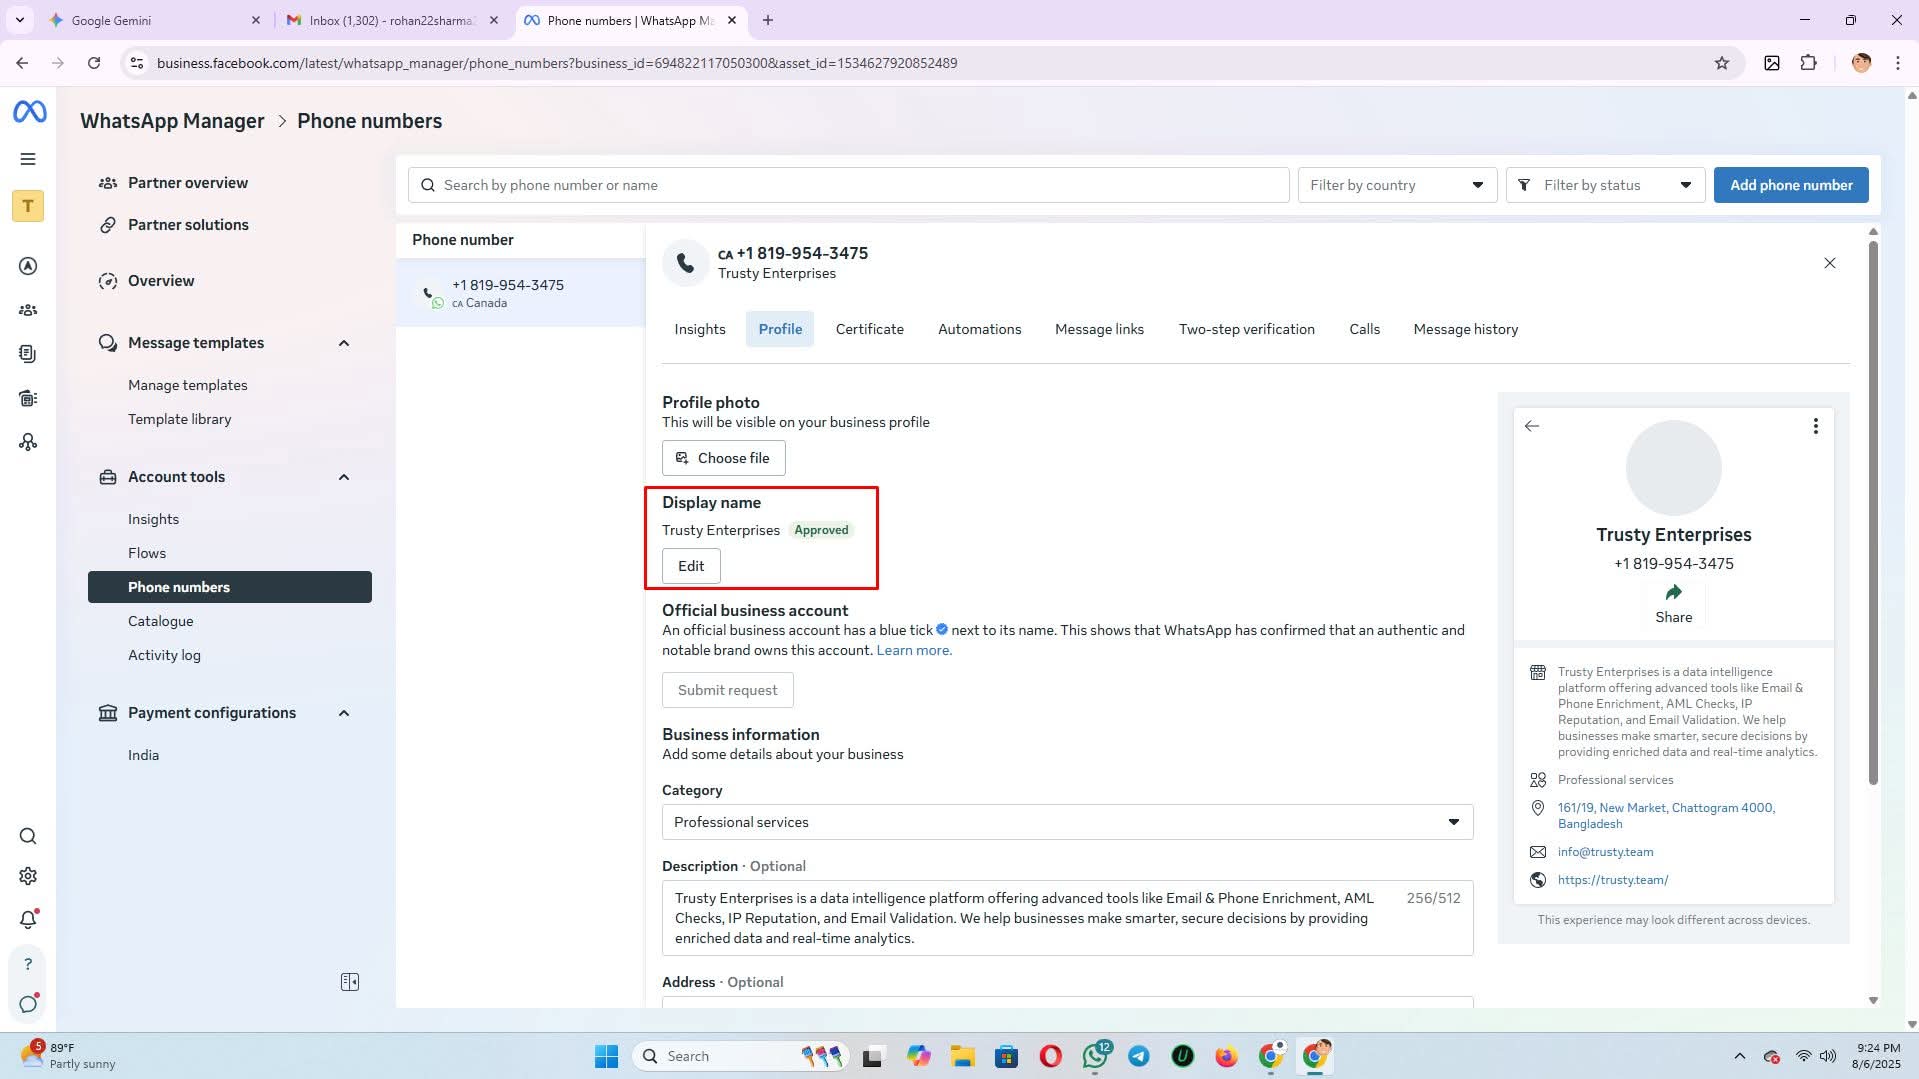Show hidden icons in system tray
The image size is (1919, 1079).
coord(1739,1056)
